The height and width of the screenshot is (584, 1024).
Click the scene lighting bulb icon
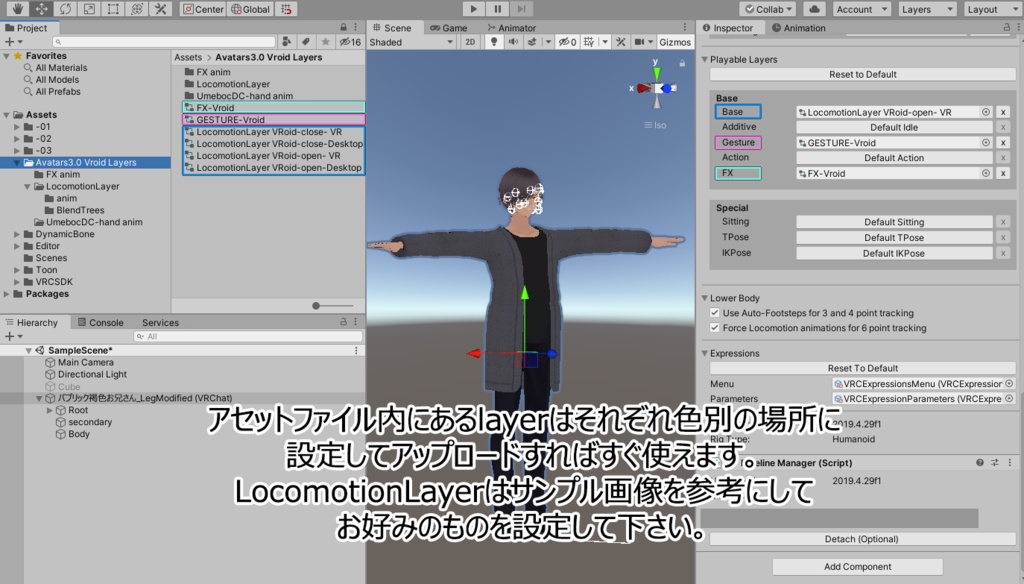pyautogui.click(x=495, y=42)
